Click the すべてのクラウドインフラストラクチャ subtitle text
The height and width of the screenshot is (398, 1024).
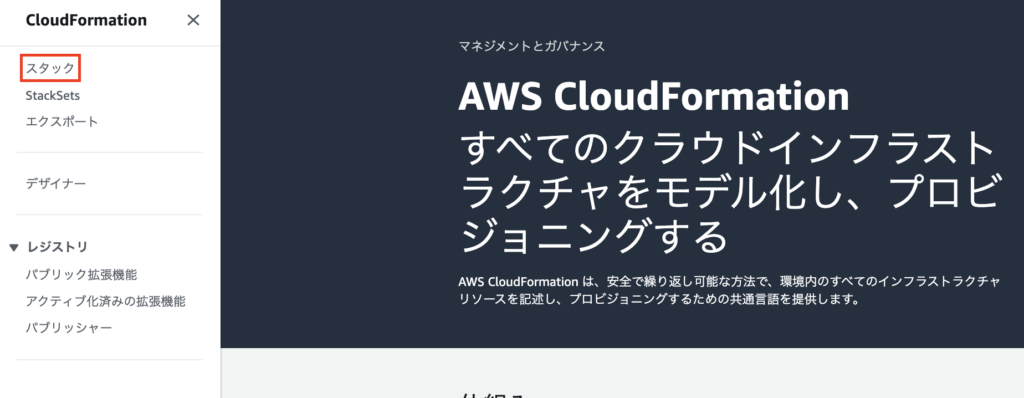[x=728, y=193]
